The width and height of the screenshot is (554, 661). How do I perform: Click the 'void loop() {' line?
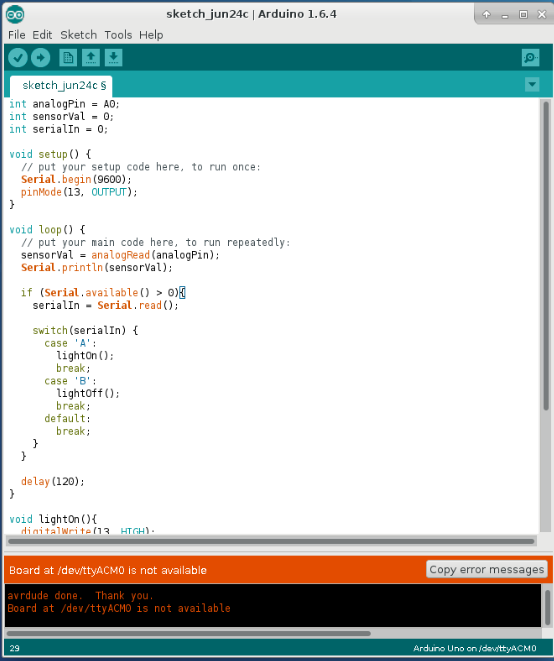point(47,230)
